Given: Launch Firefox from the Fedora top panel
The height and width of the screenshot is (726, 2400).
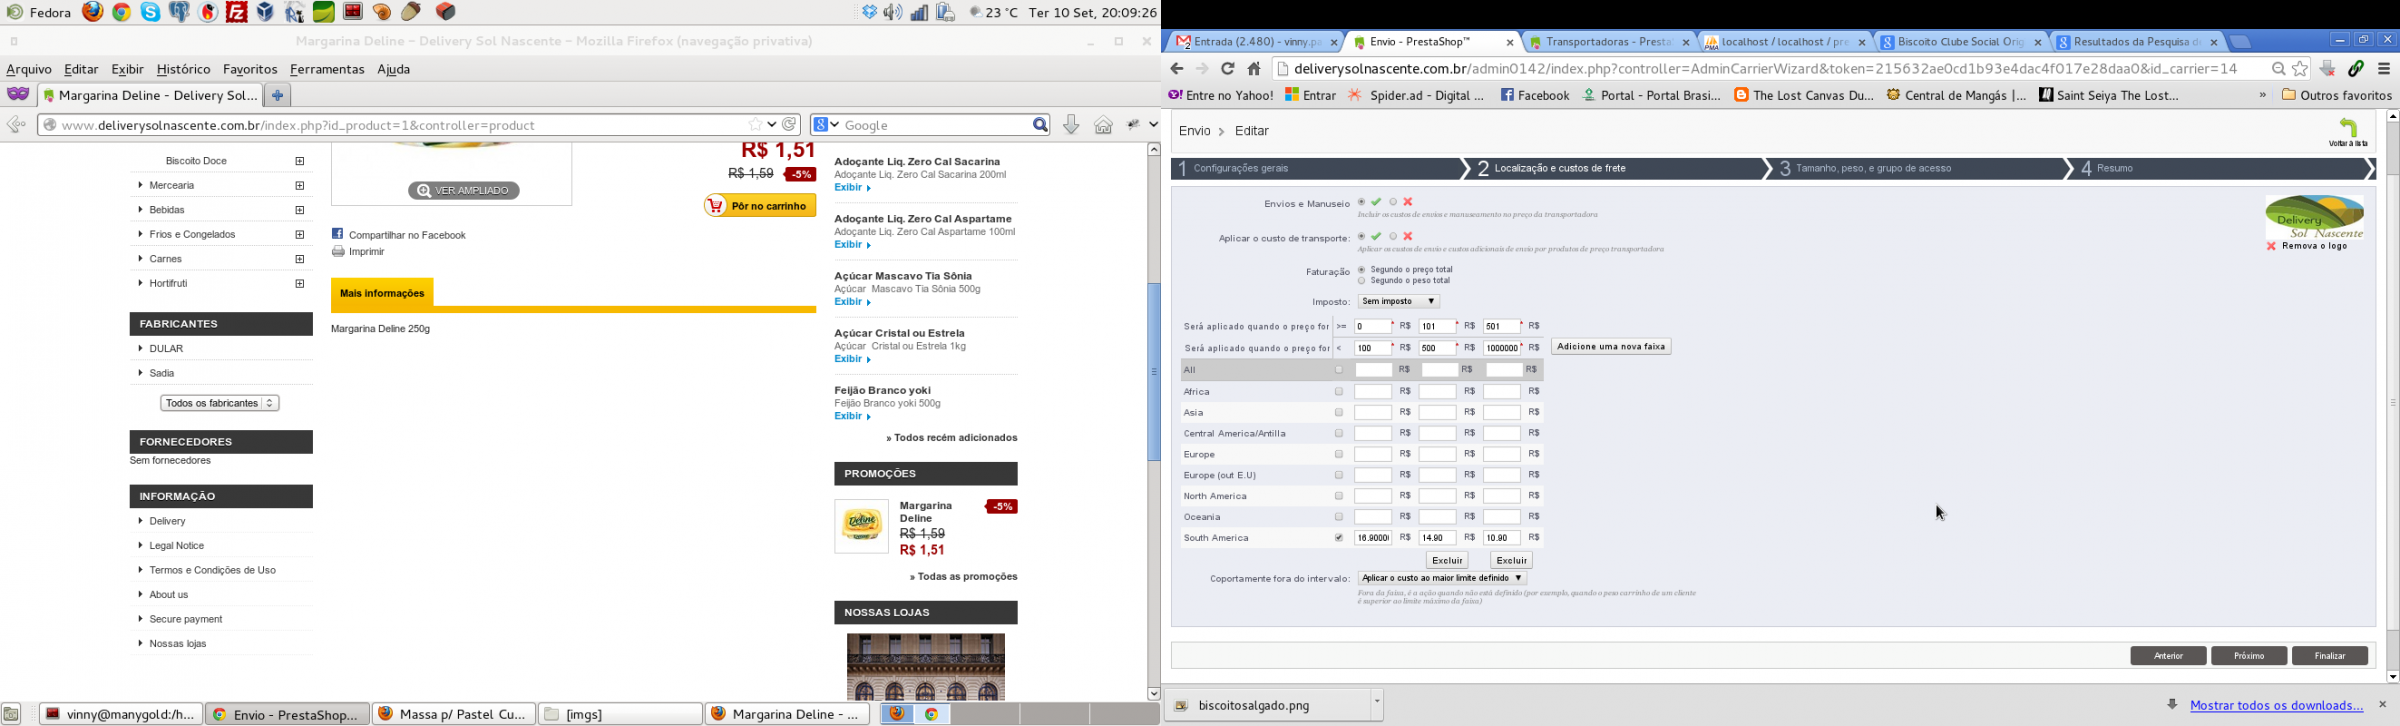Looking at the screenshot, I should (93, 12).
